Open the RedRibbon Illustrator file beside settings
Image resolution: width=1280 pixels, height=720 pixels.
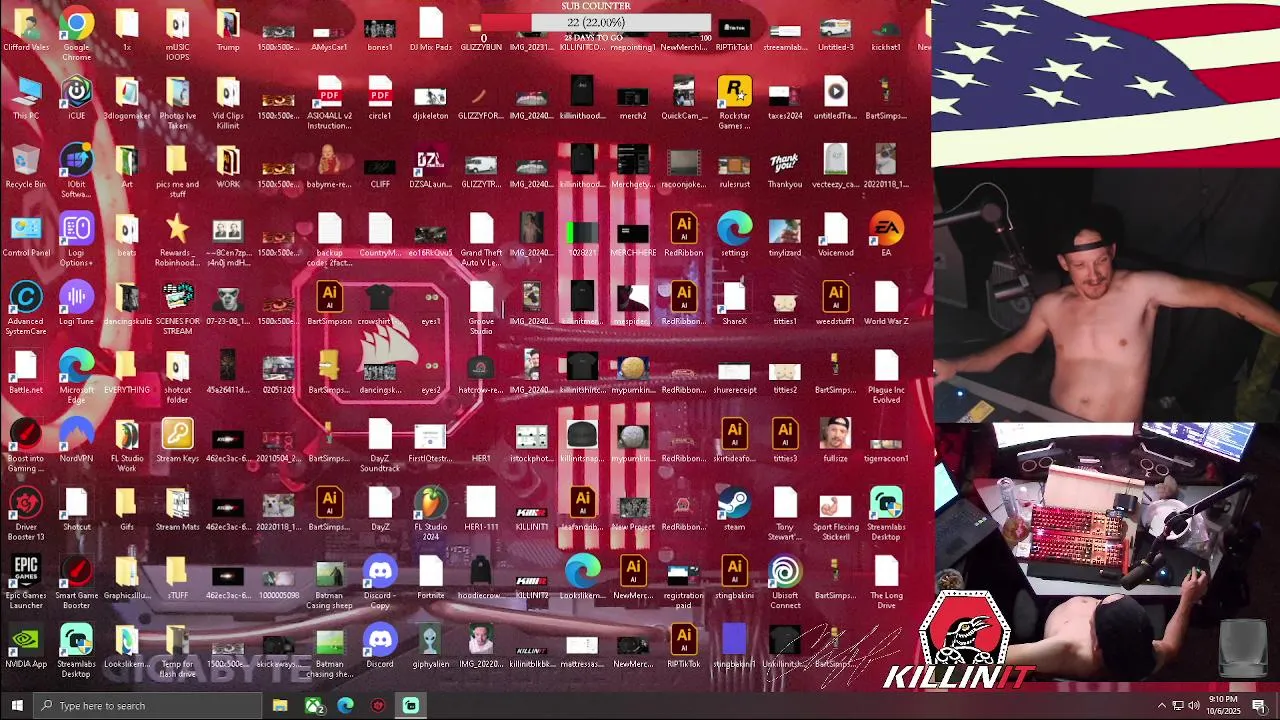tap(683, 229)
